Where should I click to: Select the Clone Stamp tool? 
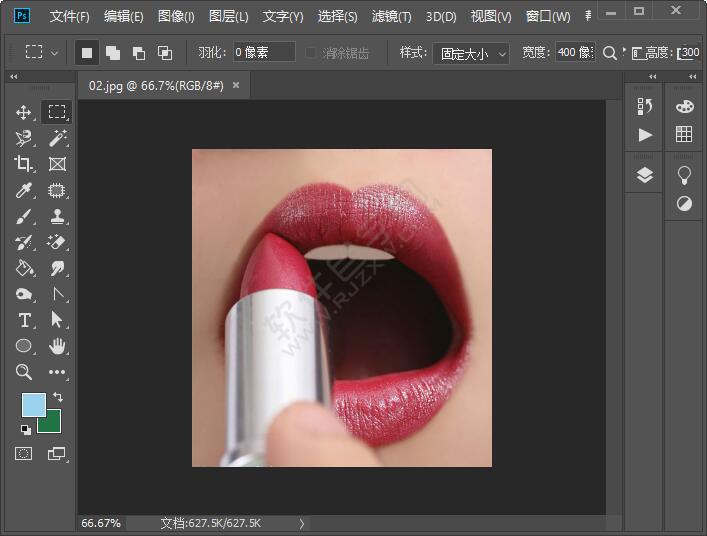(x=57, y=216)
